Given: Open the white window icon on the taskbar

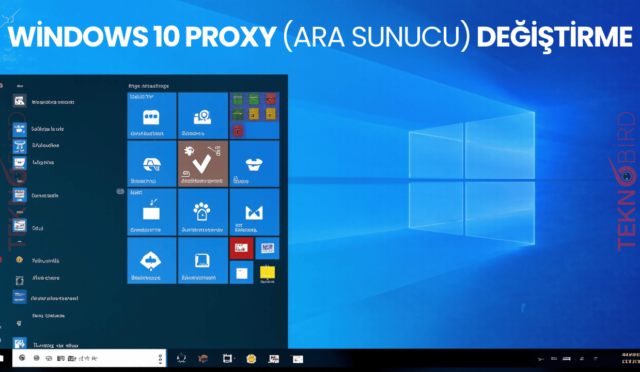Looking at the screenshot, I should pyautogui.click(x=298, y=359).
